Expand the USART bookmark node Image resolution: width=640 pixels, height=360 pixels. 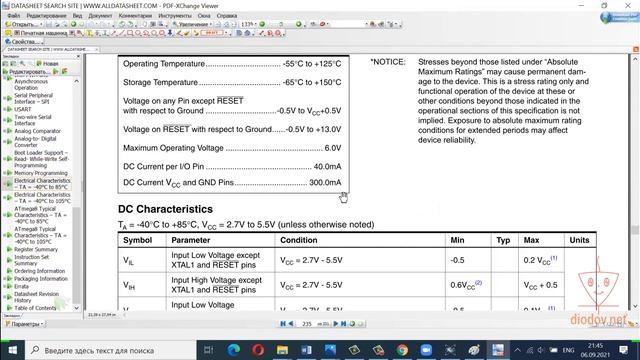point(4,109)
